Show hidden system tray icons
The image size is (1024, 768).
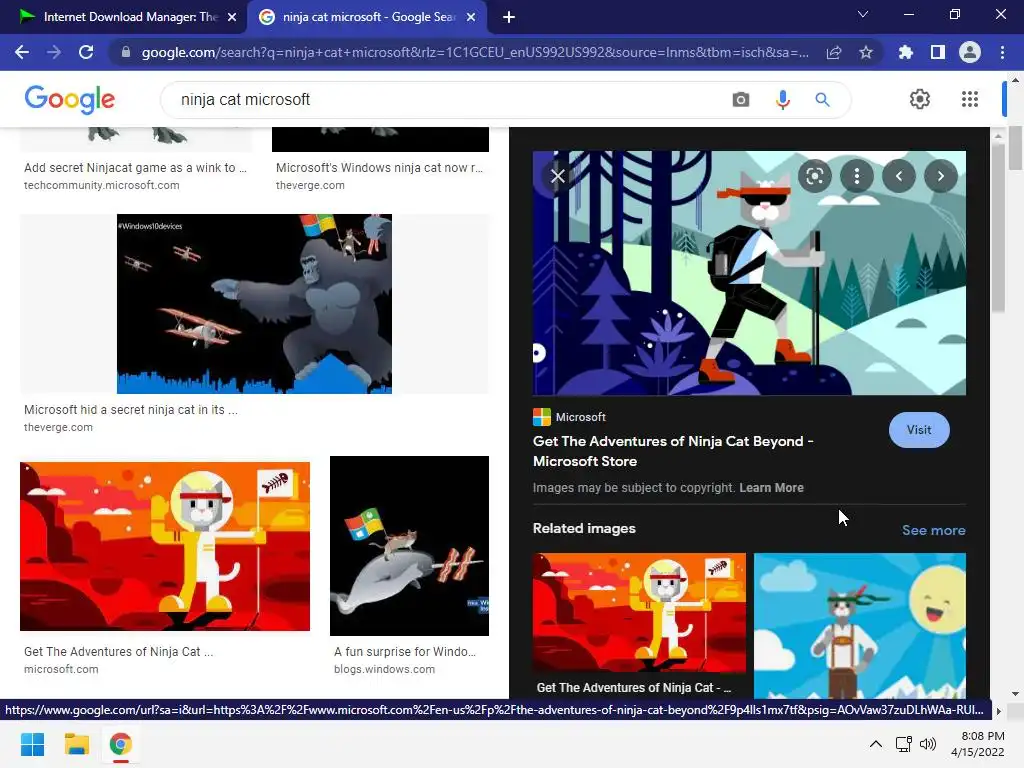point(876,744)
